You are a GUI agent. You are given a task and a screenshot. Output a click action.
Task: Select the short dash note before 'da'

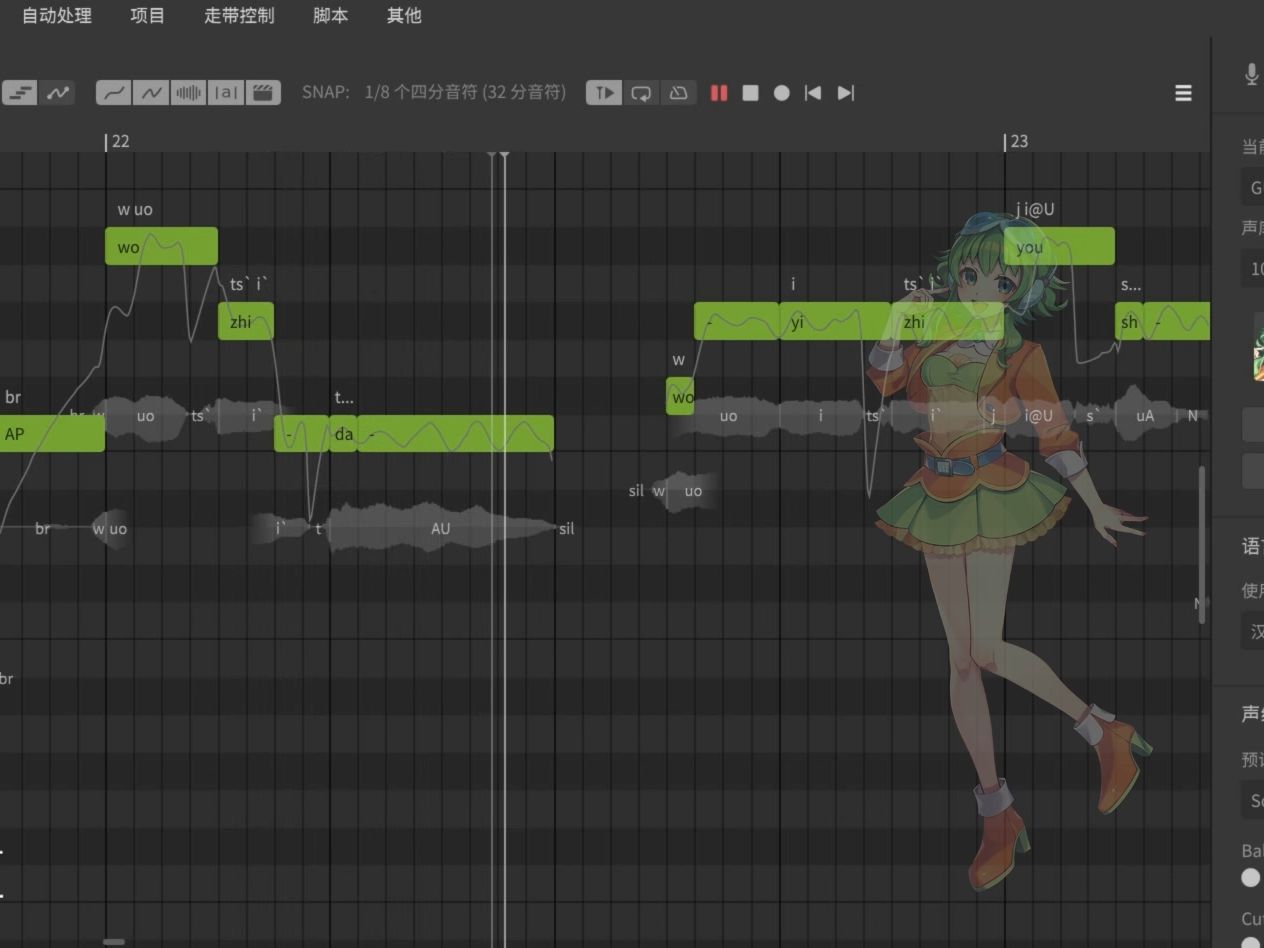(x=301, y=433)
